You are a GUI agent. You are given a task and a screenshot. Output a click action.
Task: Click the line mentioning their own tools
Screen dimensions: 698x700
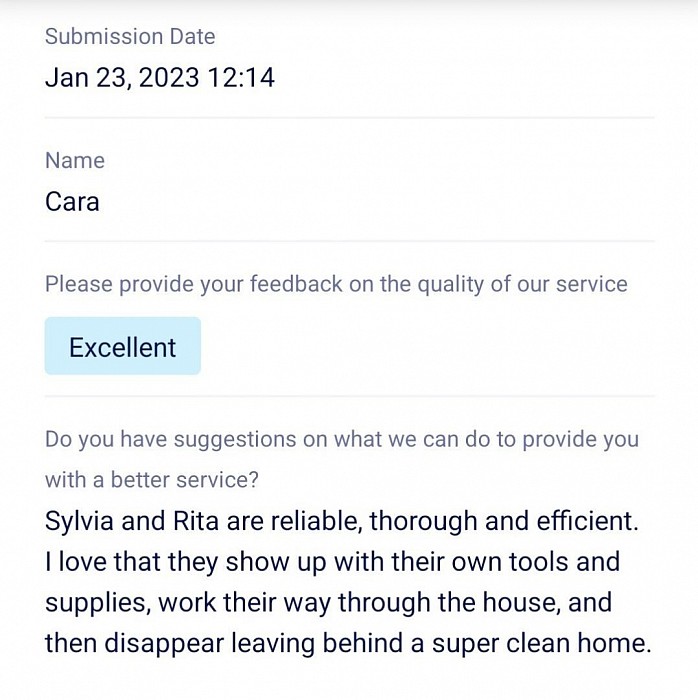tap(332, 562)
